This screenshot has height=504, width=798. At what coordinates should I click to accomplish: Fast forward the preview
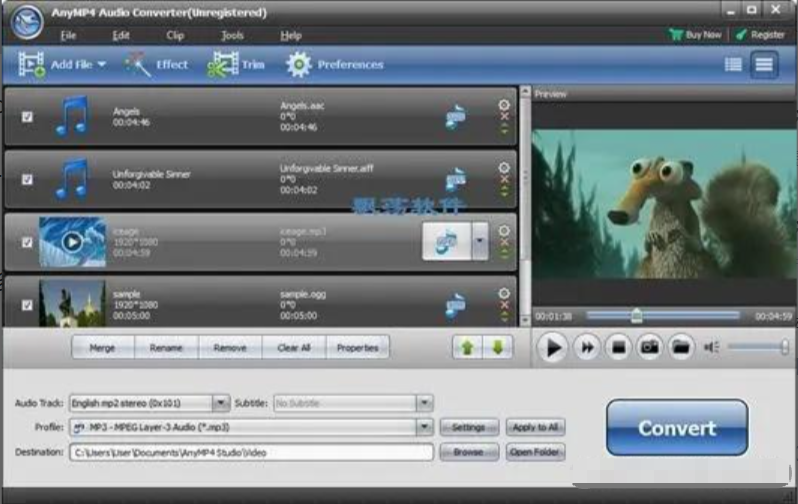[587, 348]
